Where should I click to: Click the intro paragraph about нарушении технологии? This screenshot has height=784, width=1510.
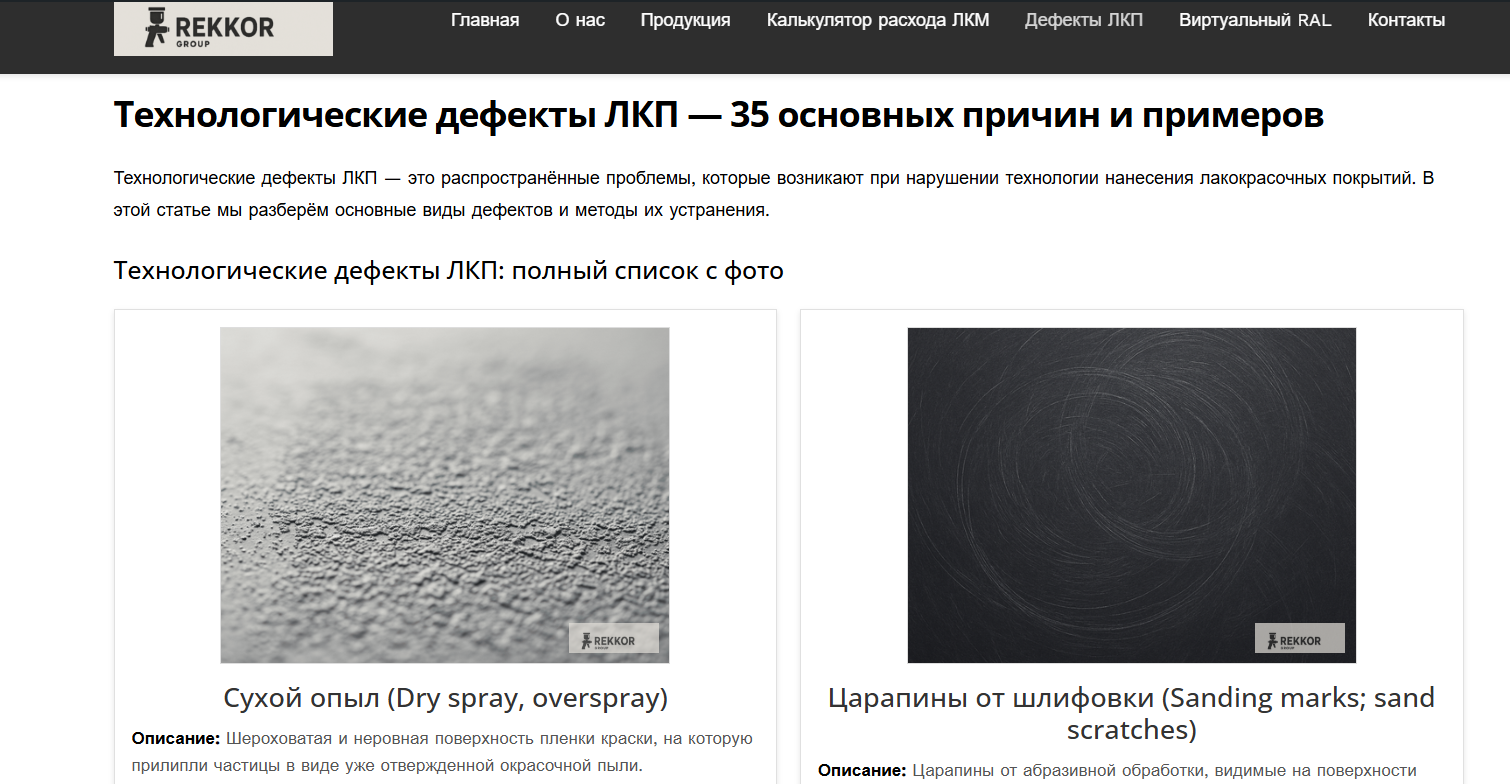pyautogui.click(x=774, y=195)
